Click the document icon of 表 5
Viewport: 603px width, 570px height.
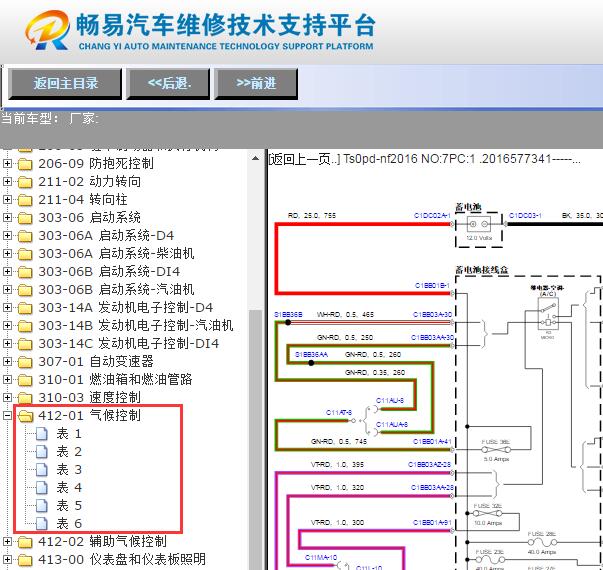click(x=42, y=506)
